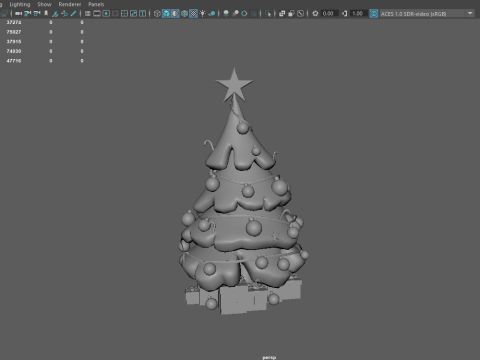This screenshot has height=360, width=480.
Task: Toggle Motion Blur in viewport
Action: click(x=235, y=14)
